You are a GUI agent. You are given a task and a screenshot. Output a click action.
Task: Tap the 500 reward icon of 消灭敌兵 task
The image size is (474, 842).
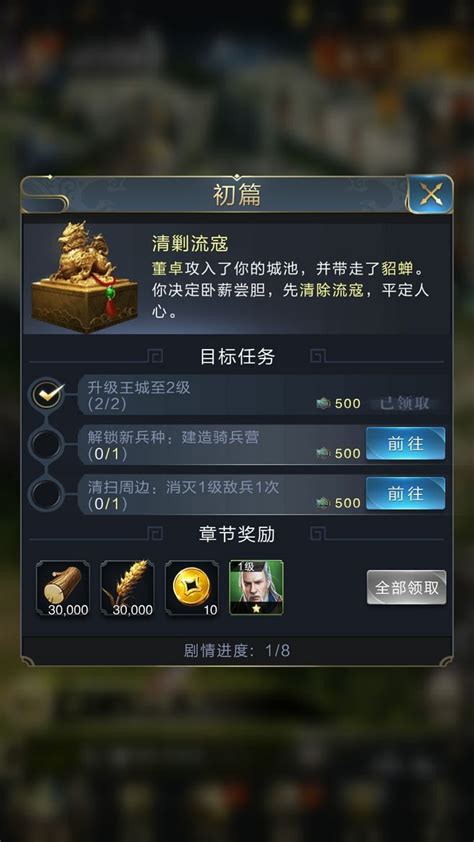click(x=324, y=503)
